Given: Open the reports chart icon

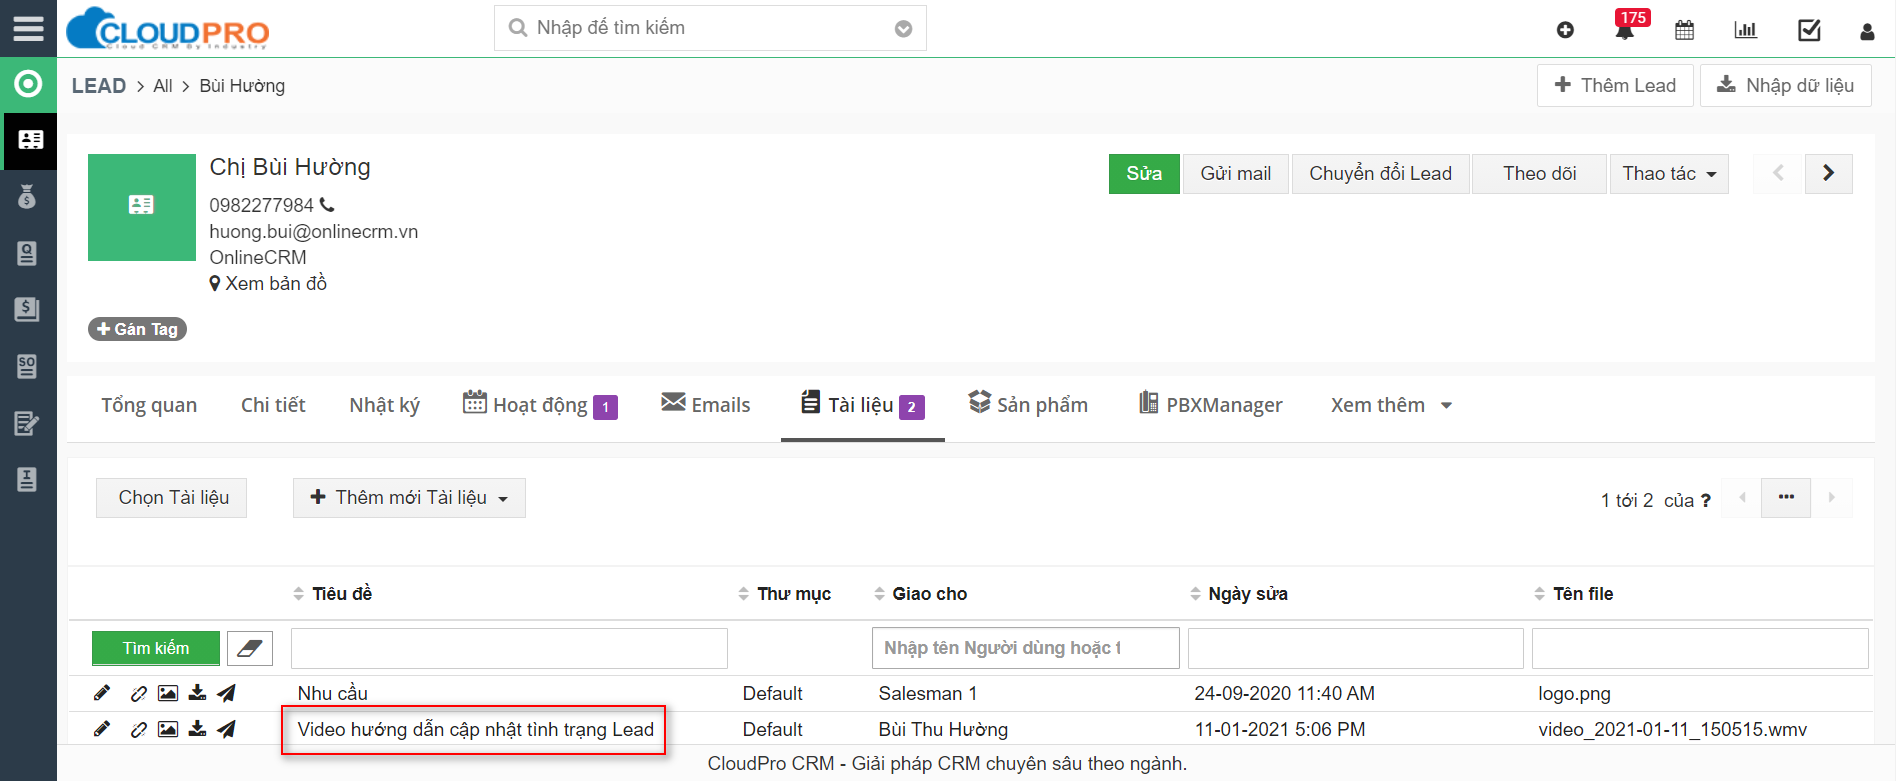Looking at the screenshot, I should 1745,30.
